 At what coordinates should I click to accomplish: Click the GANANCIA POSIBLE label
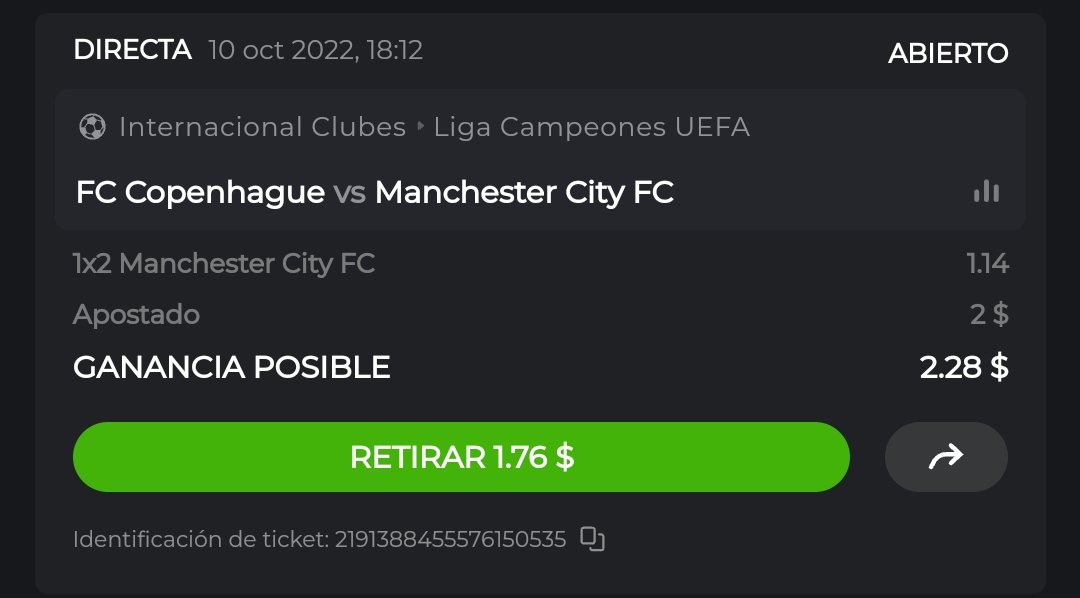click(231, 367)
